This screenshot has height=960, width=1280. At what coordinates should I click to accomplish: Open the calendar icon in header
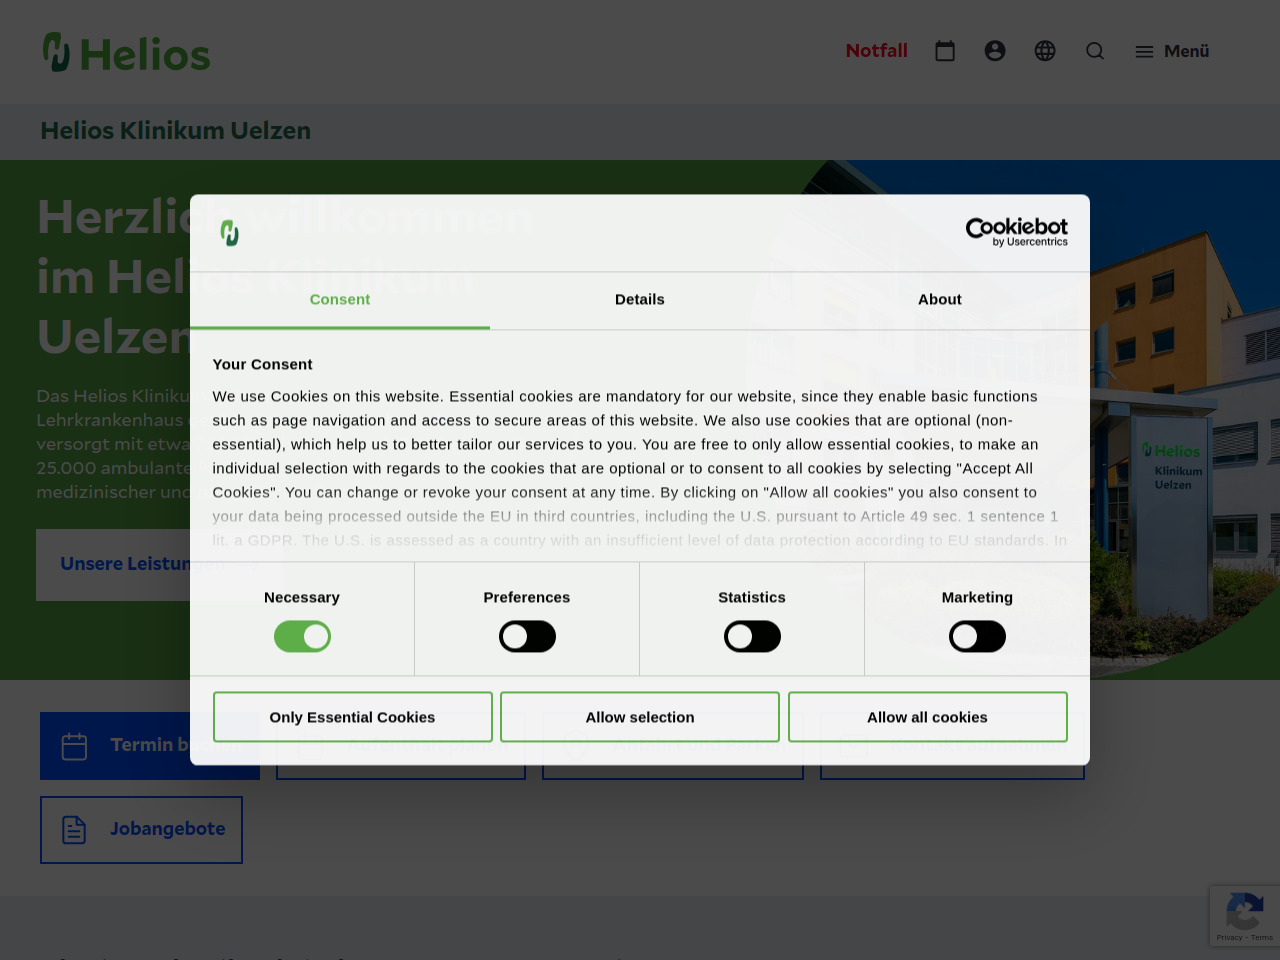coord(945,51)
